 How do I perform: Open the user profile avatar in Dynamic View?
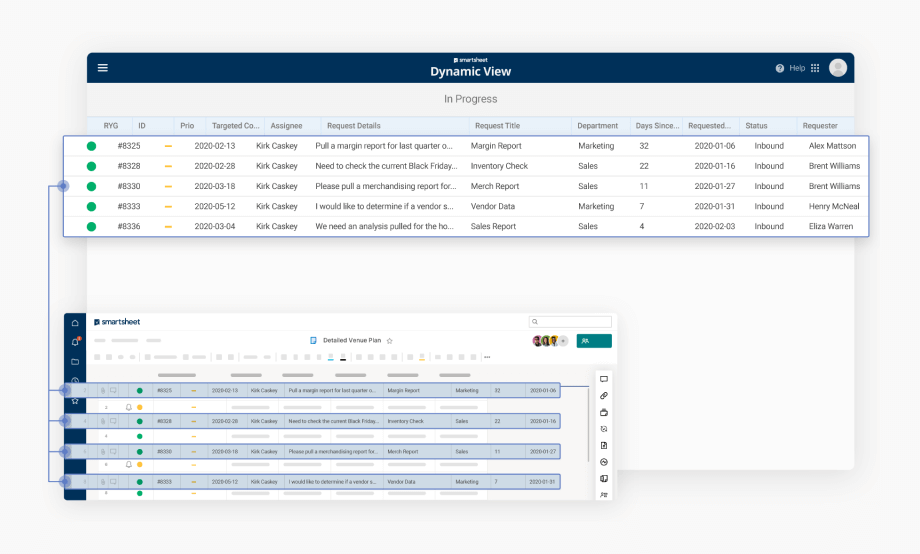pos(838,68)
